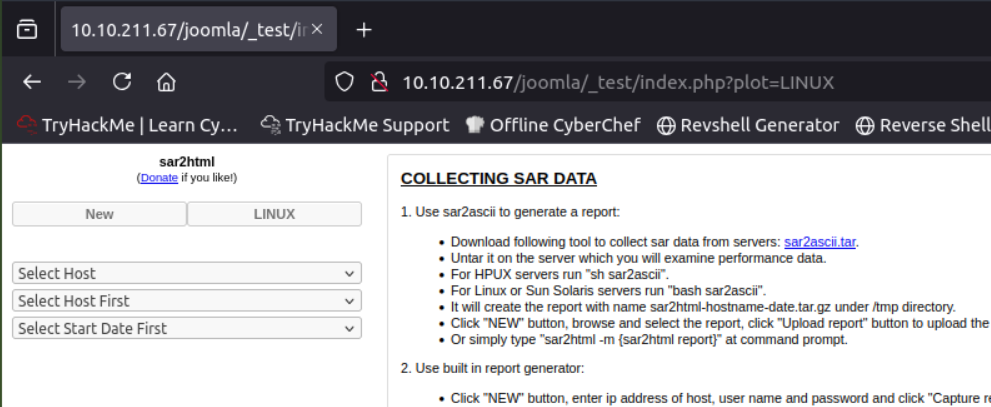
Task: Click the browser back arrow
Action: [32, 82]
